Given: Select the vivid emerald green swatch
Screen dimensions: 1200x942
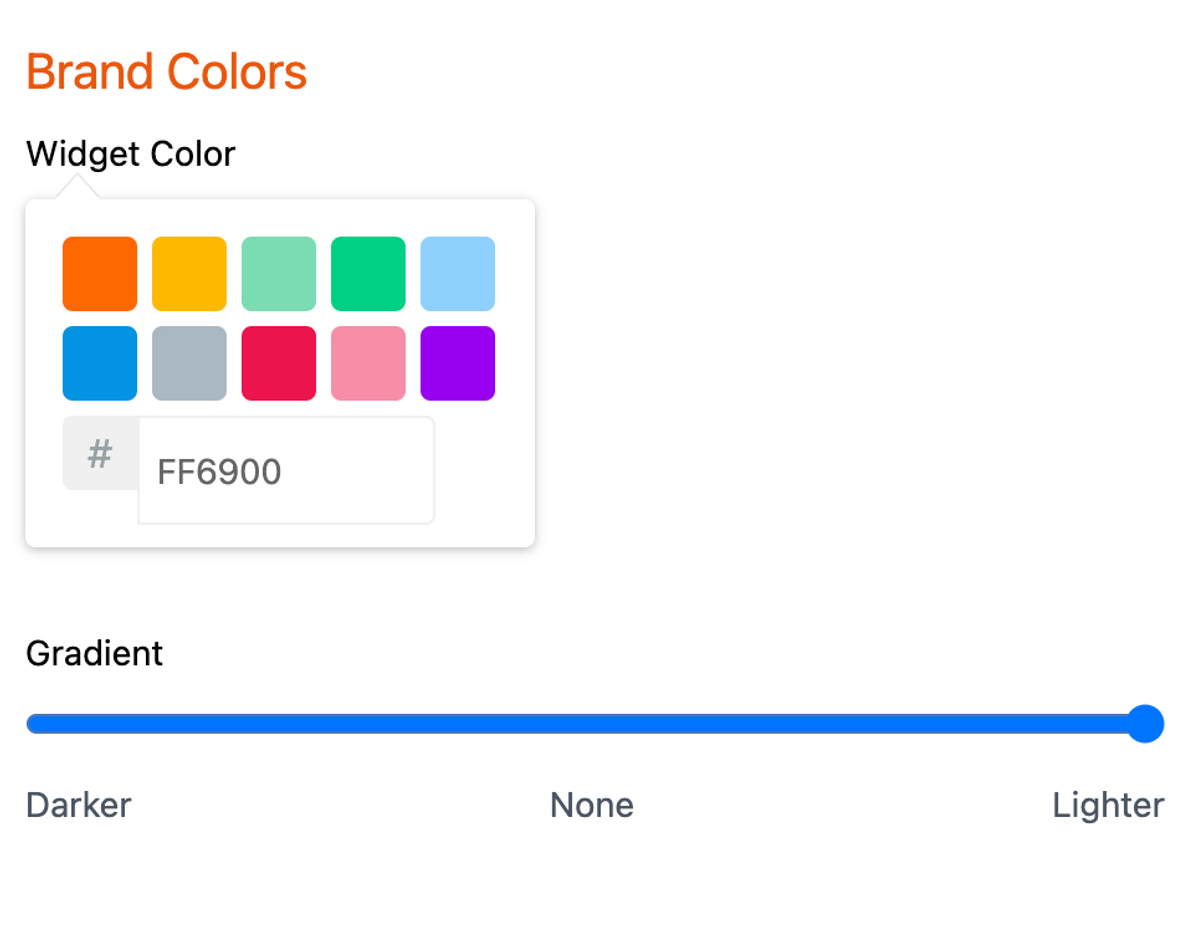Looking at the screenshot, I should 368,274.
